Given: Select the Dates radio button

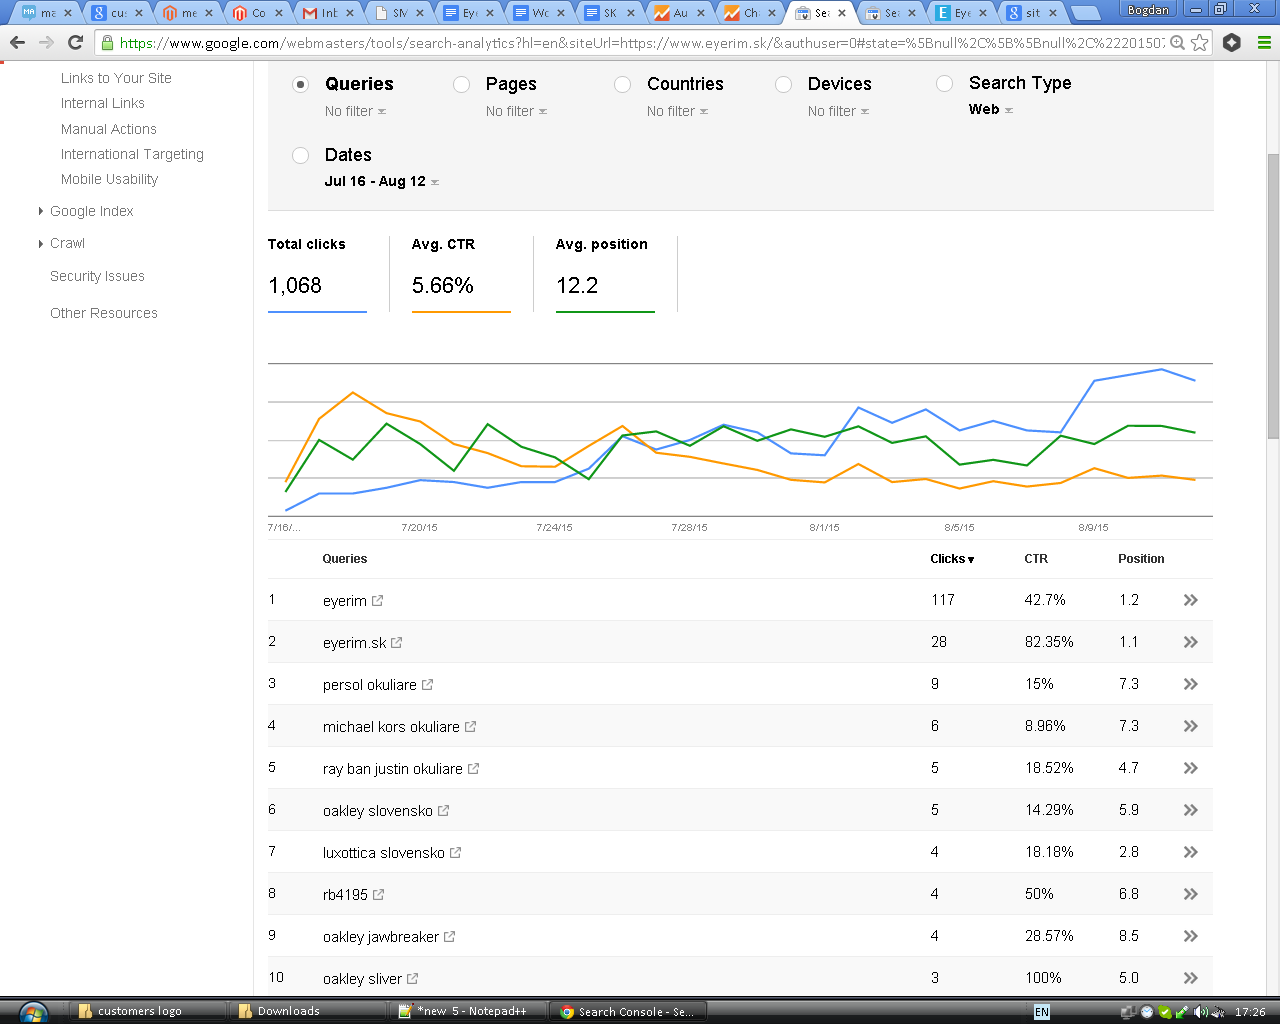Looking at the screenshot, I should 300,155.
